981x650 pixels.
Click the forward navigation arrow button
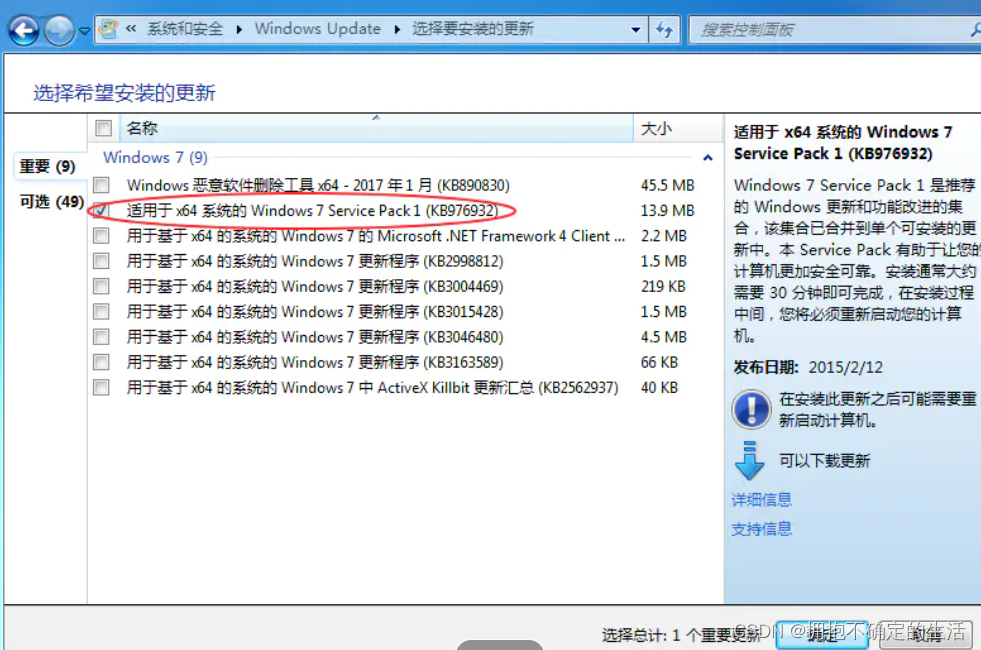59,30
